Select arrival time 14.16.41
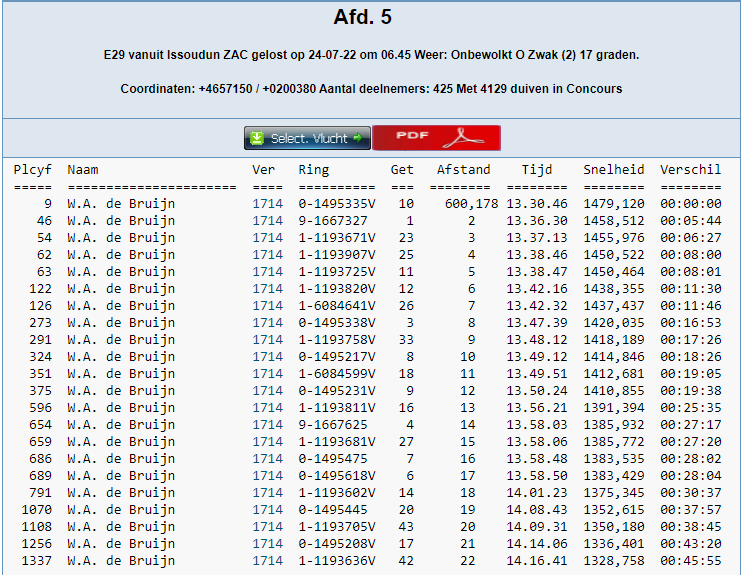 (x=537, y=561)
